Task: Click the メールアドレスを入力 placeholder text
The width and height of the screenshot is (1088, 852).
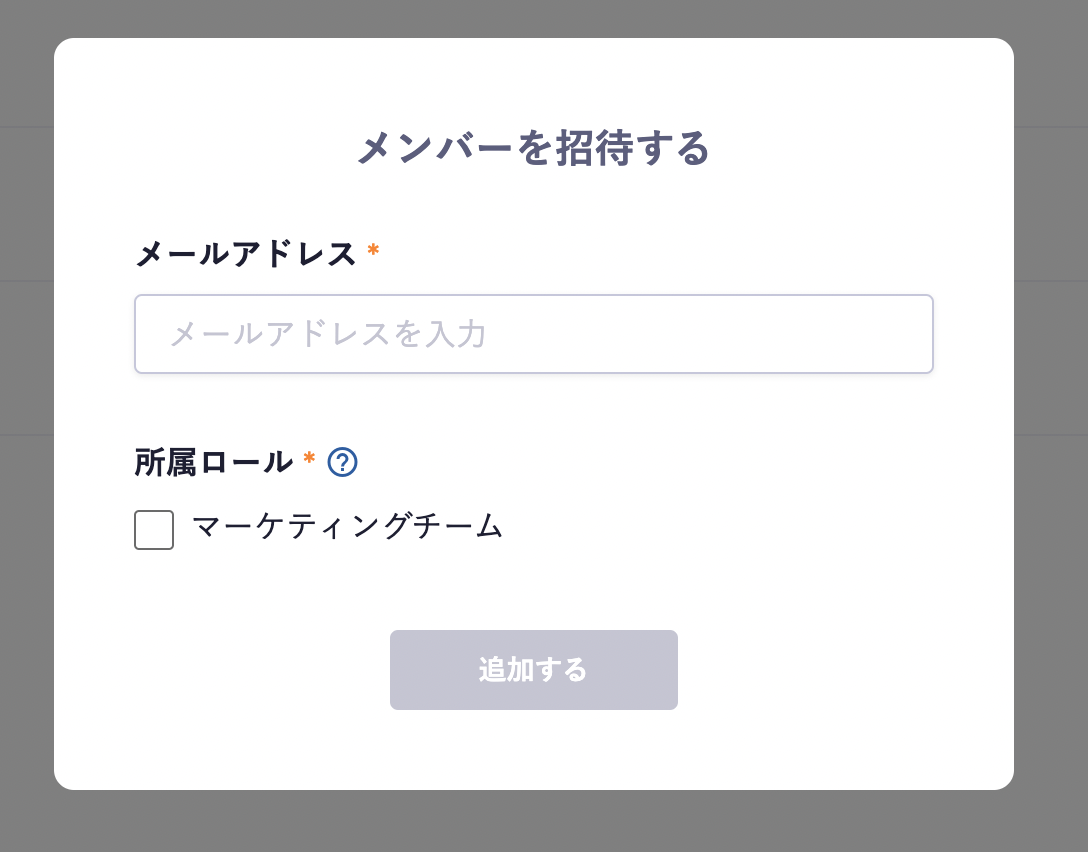Action: [x=328, y=334]
